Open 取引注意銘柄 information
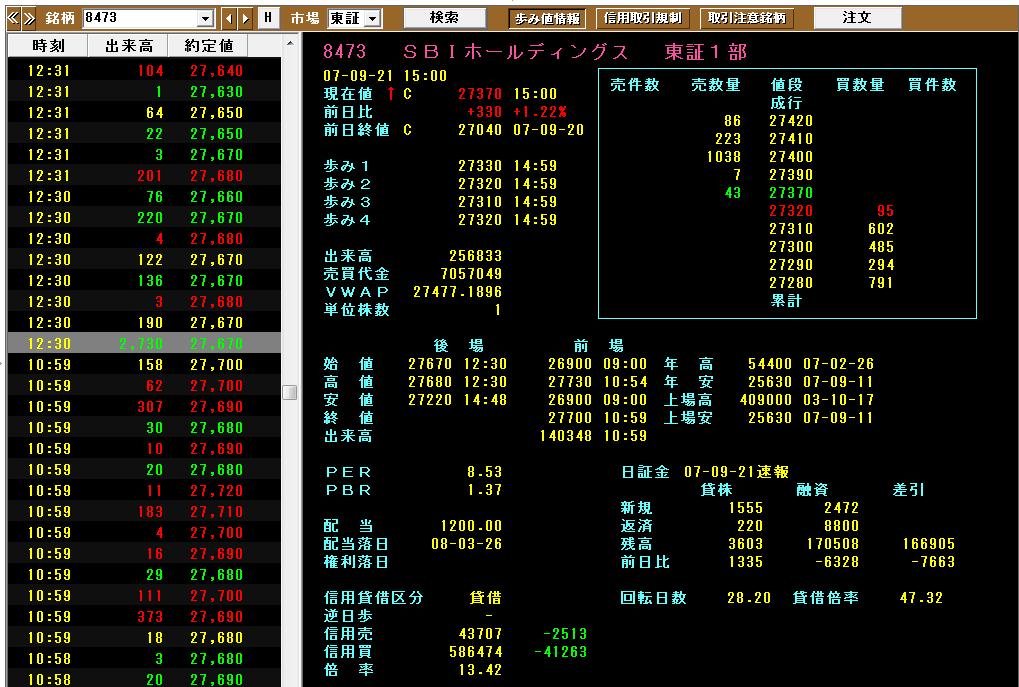1019x687 pixels. click(x=746, y=18)
